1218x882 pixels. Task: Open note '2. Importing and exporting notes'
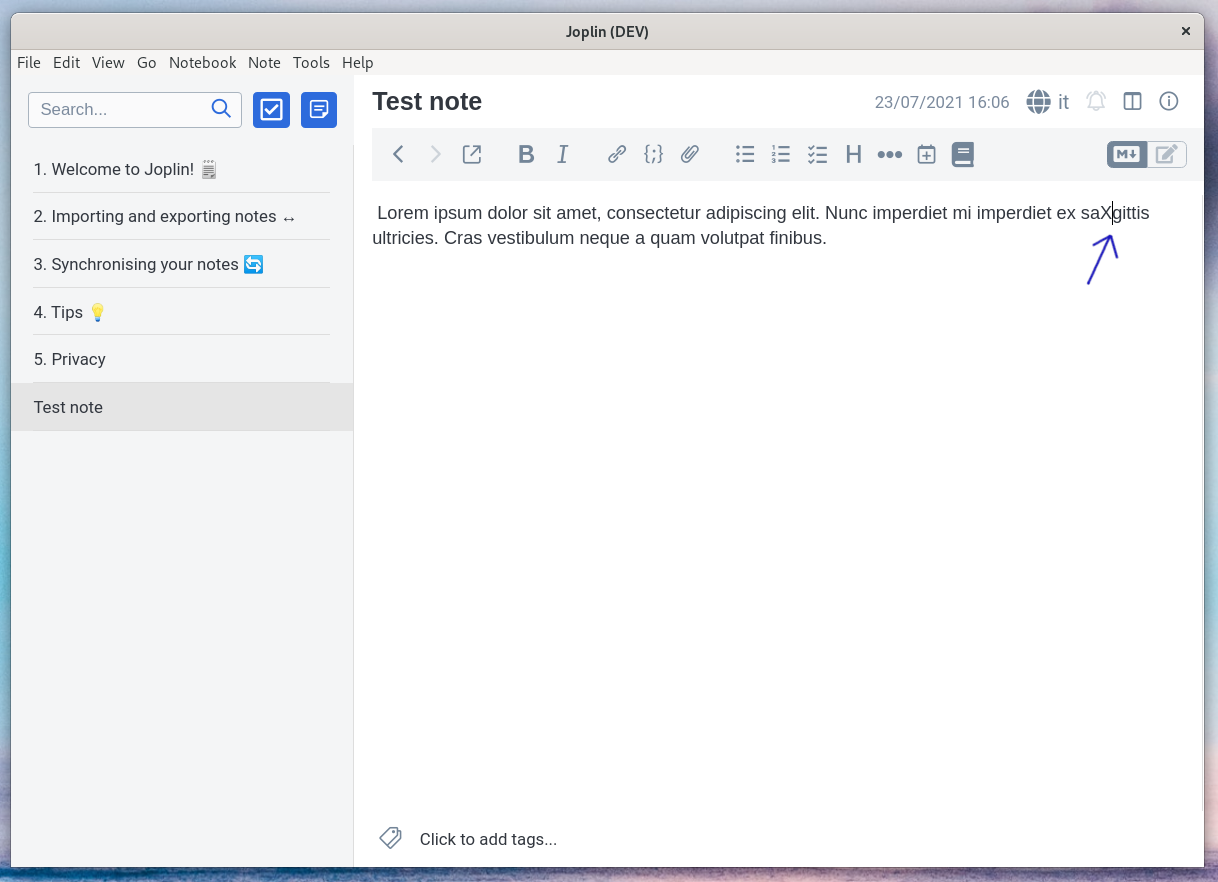point(182,216)
